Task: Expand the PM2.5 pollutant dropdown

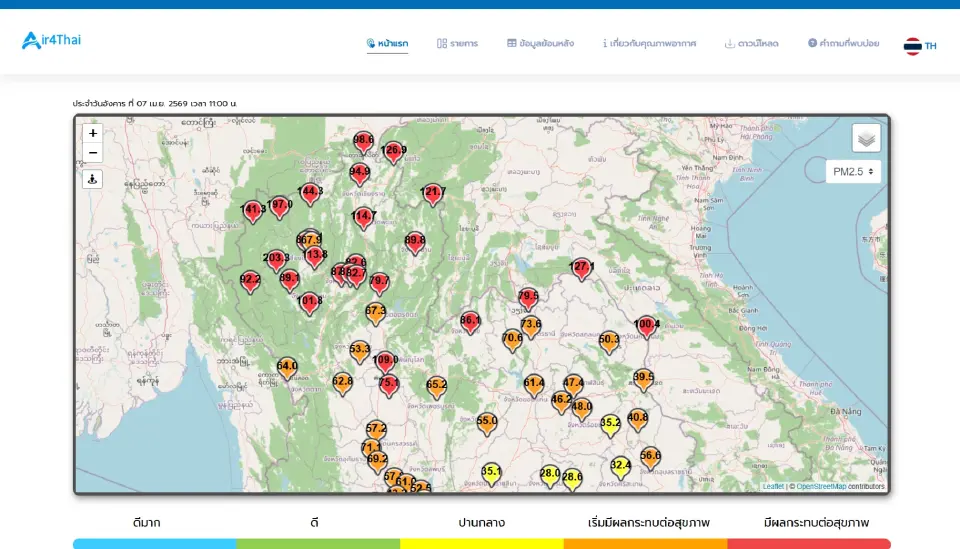Action: pyautogui.click(x=853, y=172)
